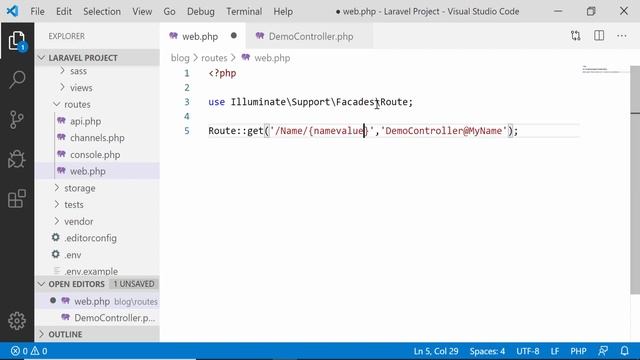
Task: Open the Edit menu
Action: pos(64,11)
